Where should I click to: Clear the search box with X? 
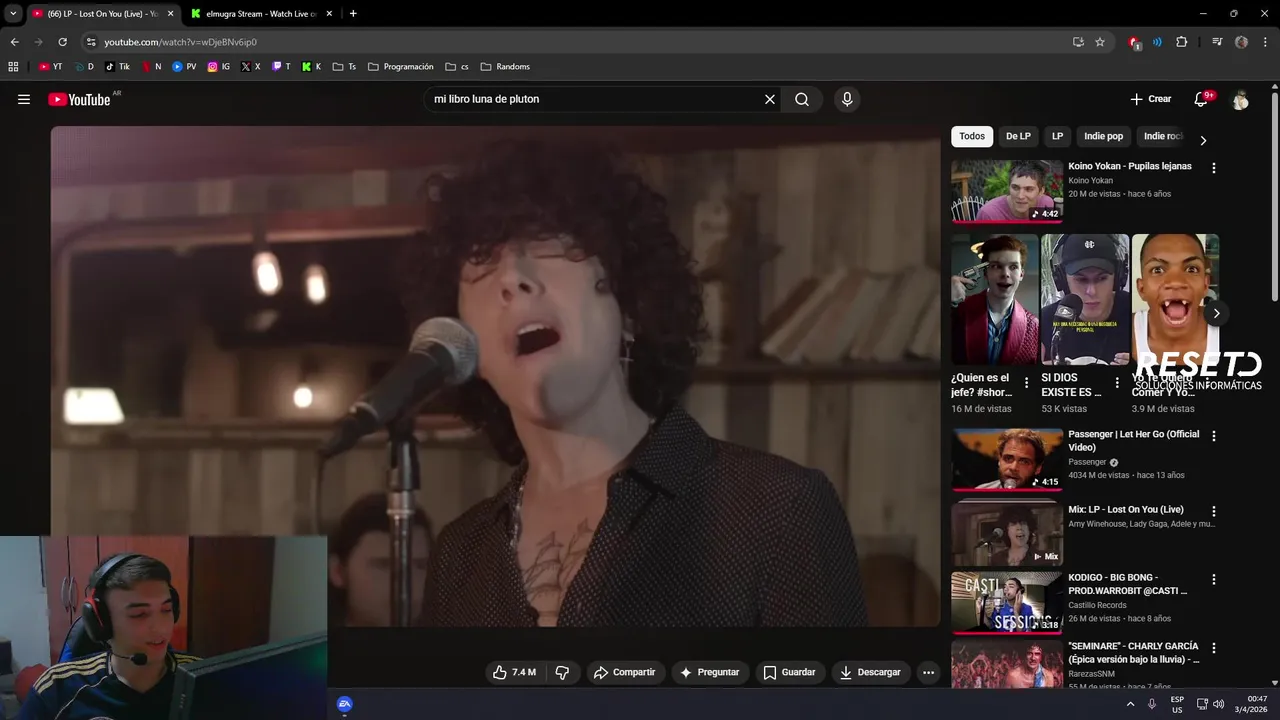pyautogui.click(x=770, y=99)
